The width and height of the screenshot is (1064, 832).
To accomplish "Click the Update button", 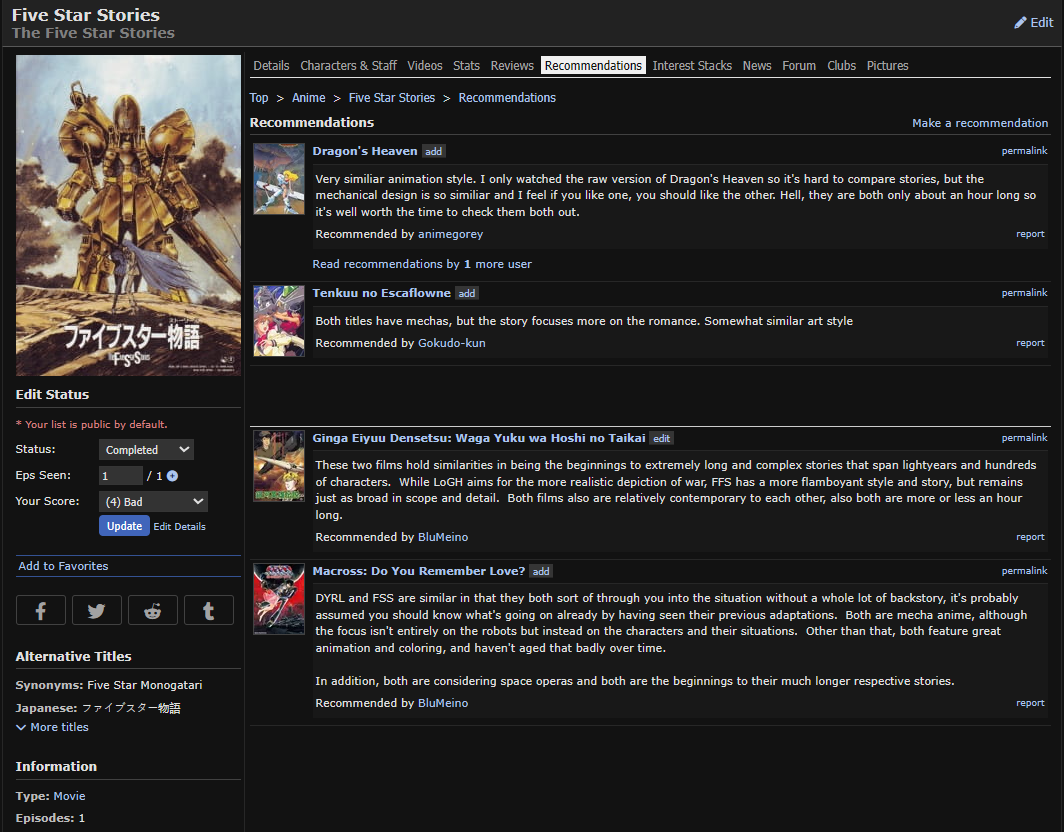I will point(124,526).
